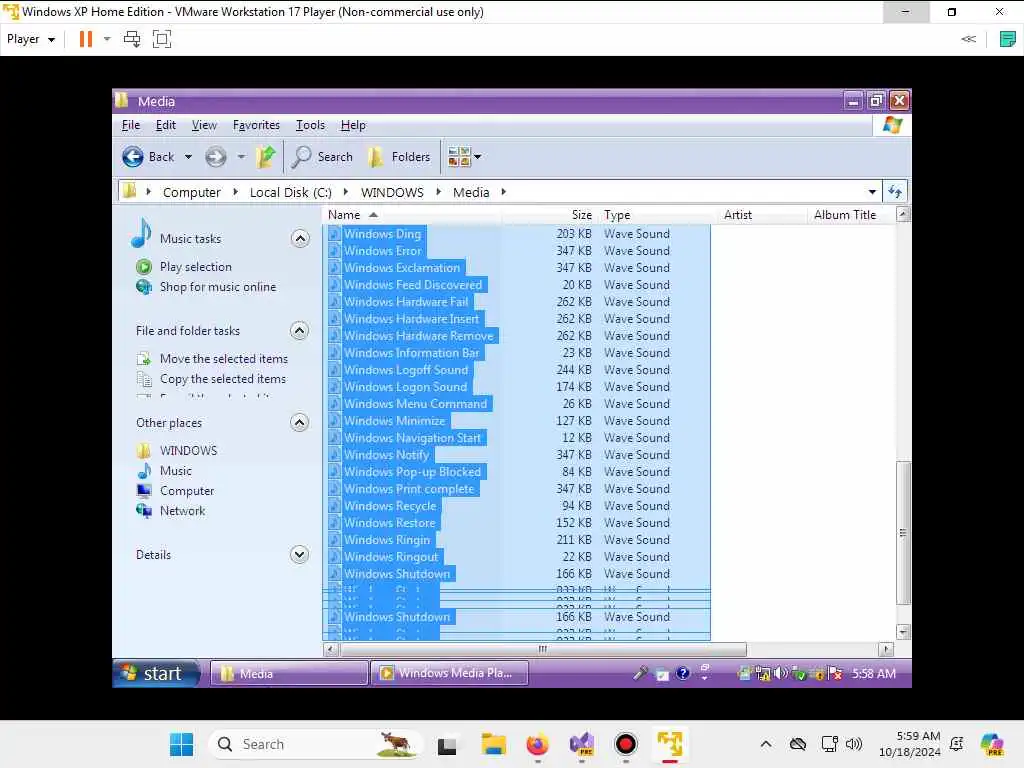Screen dimensions: 1024x768
Task: Click the horizontal scrollbar thumb in file list
Action: click(543, 649)
